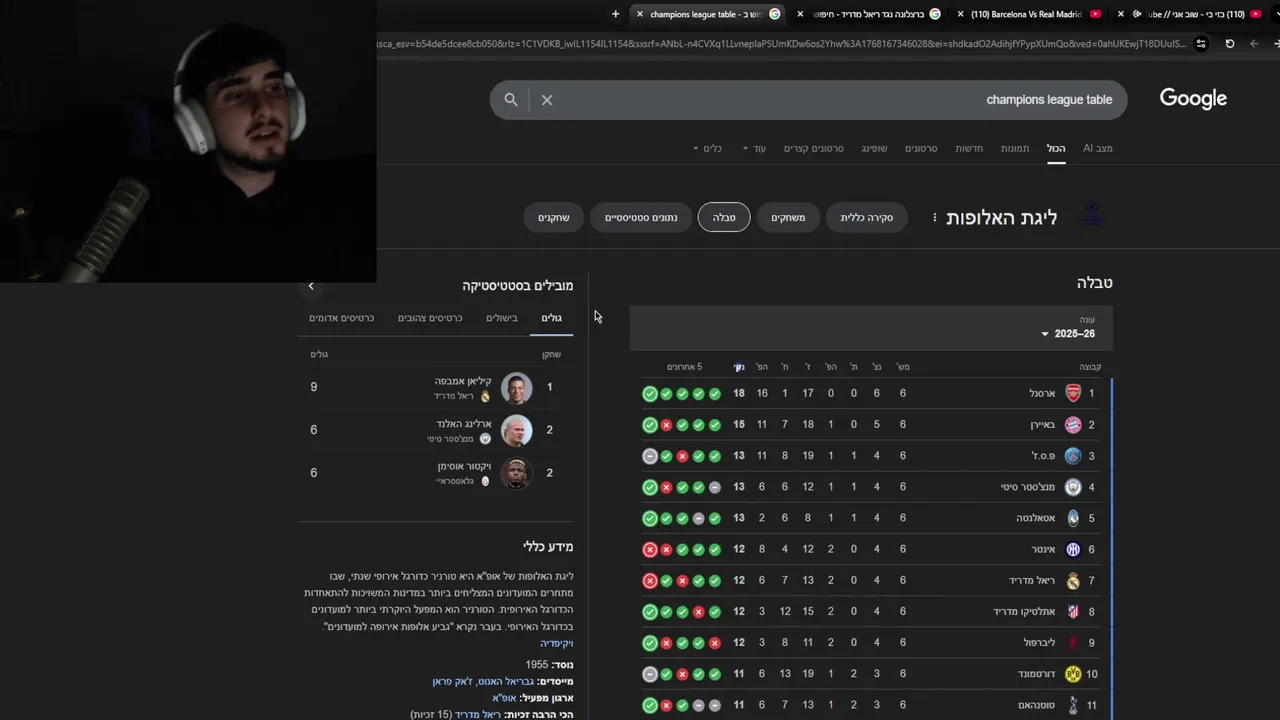This screenshot has height=720, width=1280.
Task: Expand the כלים (Tools) dropdown
Action: pyautogui.click(x=707, y=148)
